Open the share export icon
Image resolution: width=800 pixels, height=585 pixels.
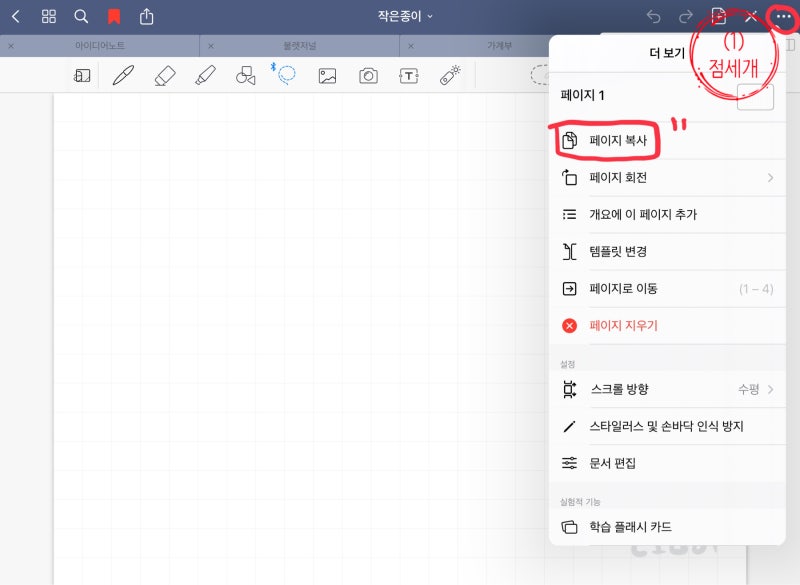point(146,16)
